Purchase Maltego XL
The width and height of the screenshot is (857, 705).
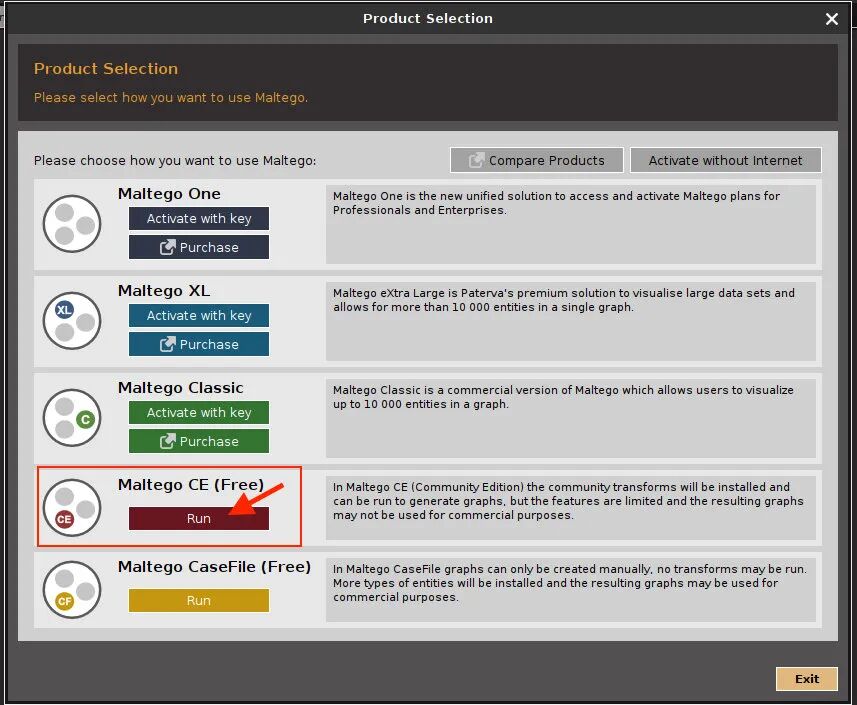[x=199, y=344]
